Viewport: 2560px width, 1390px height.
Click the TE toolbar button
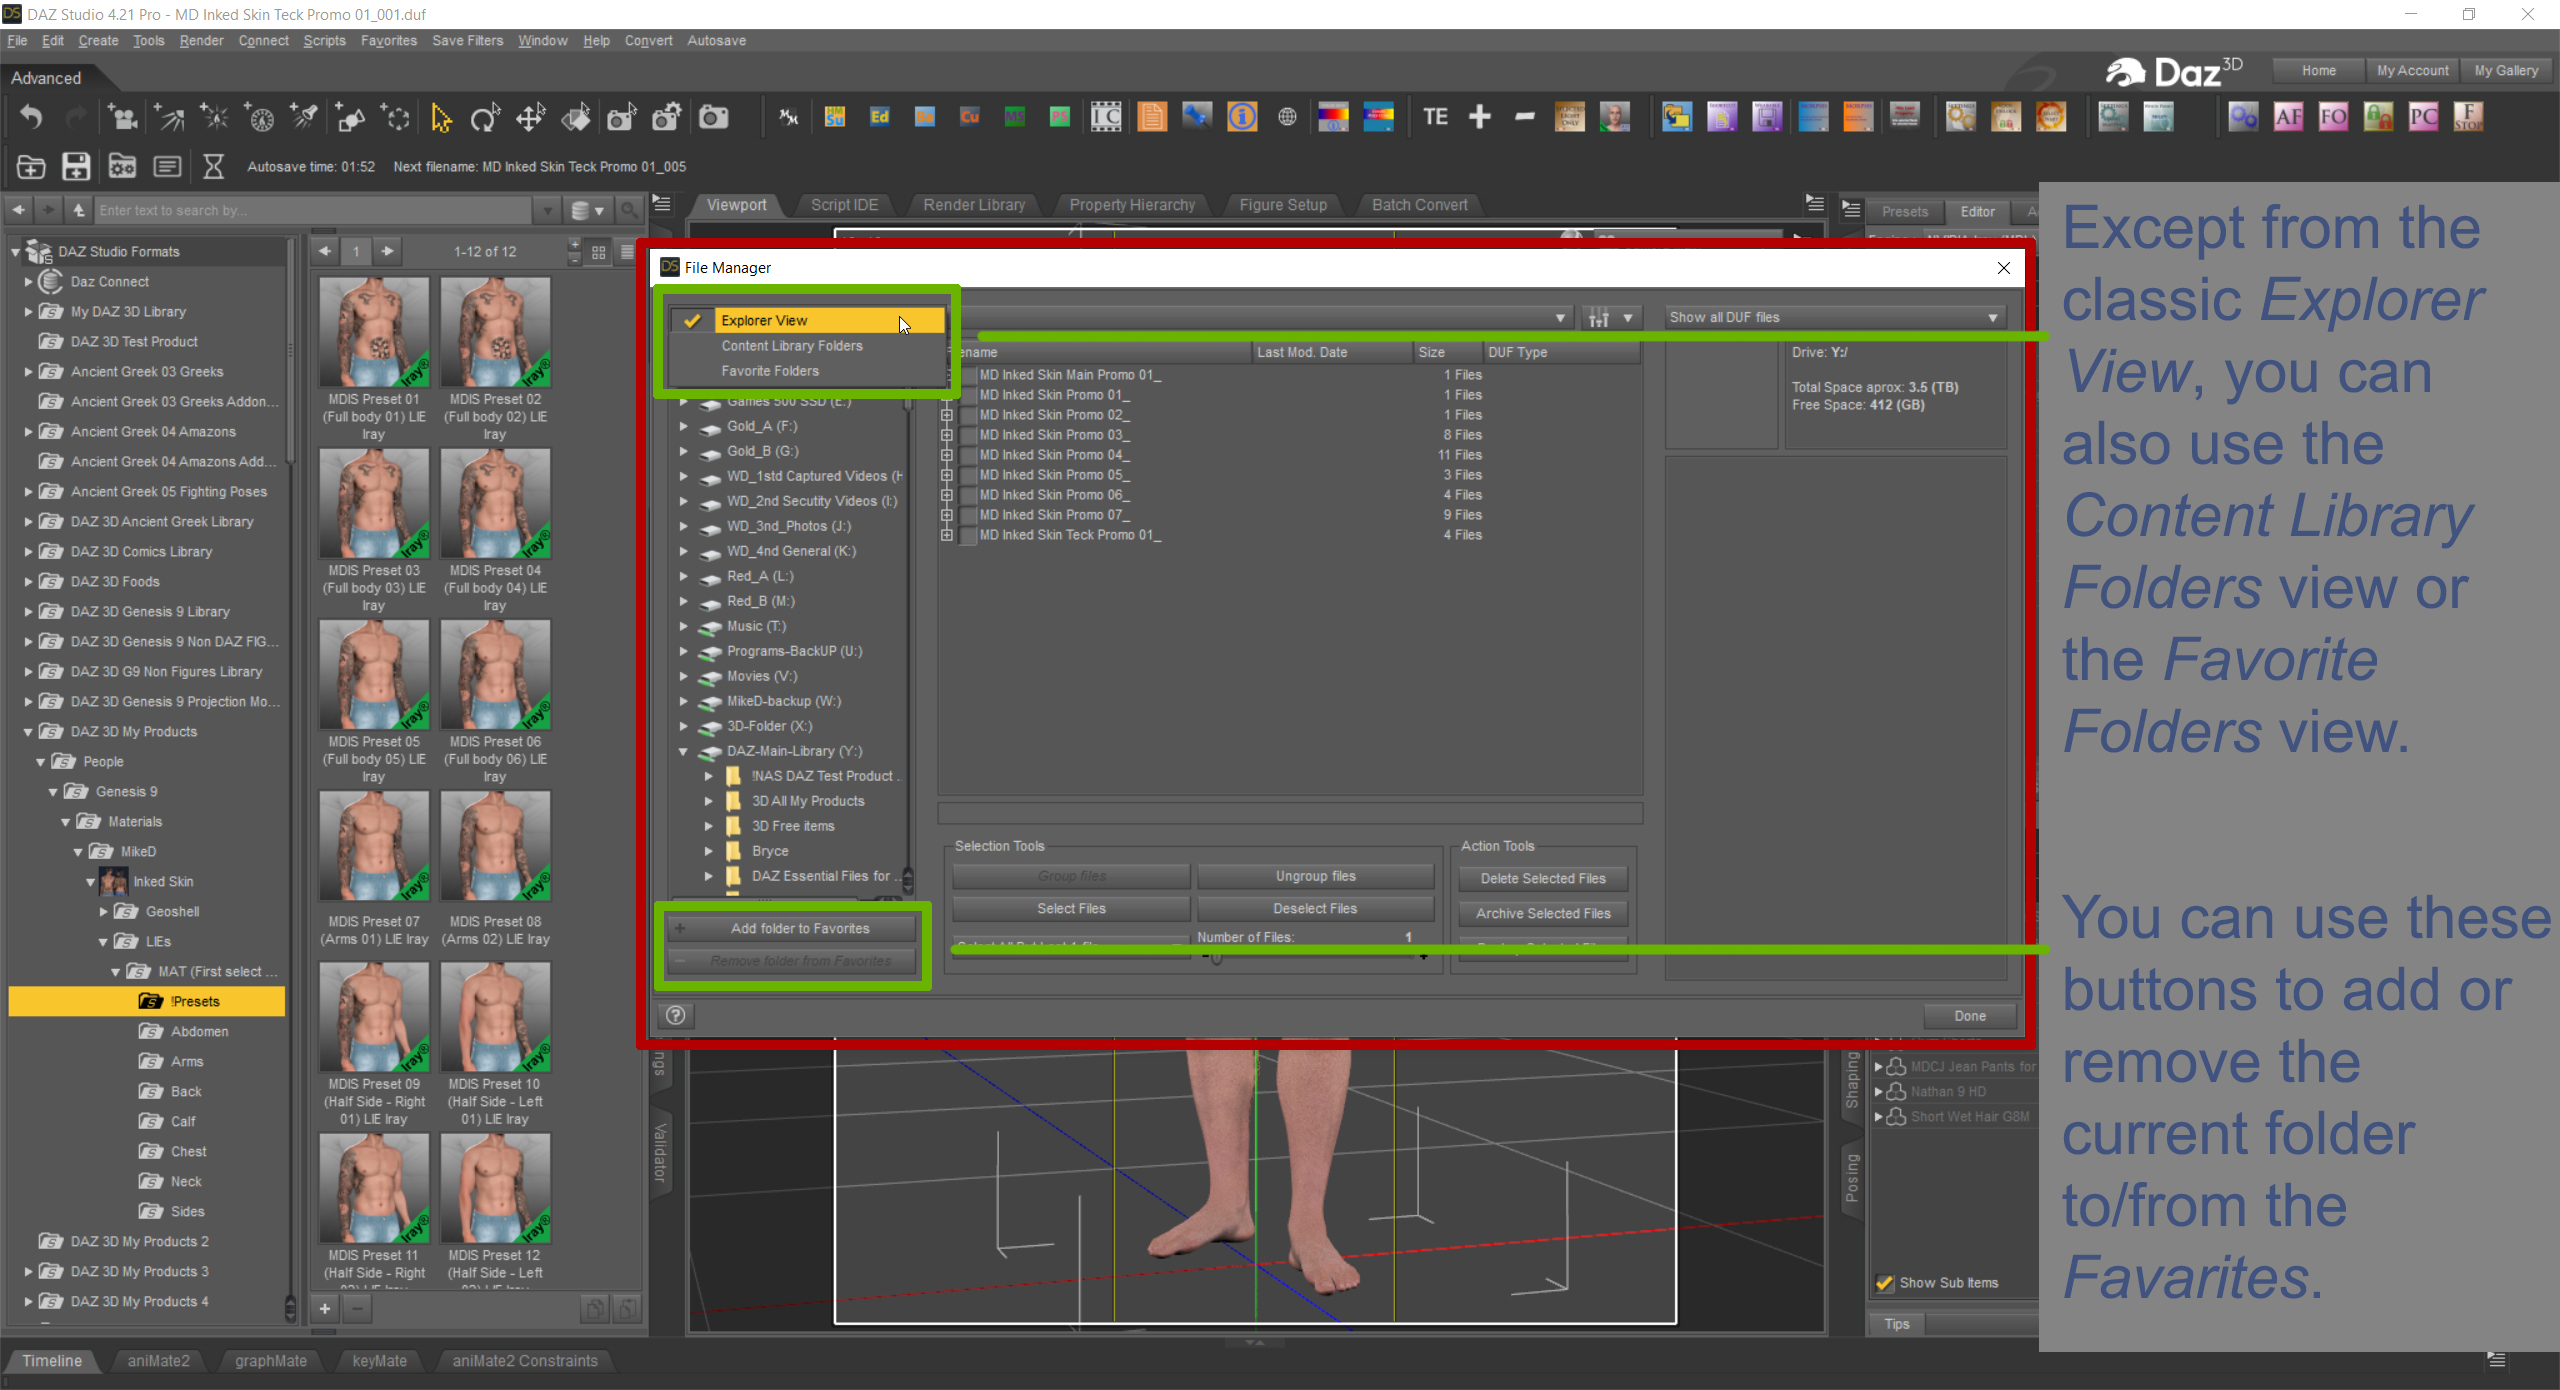coord(1435,118)
